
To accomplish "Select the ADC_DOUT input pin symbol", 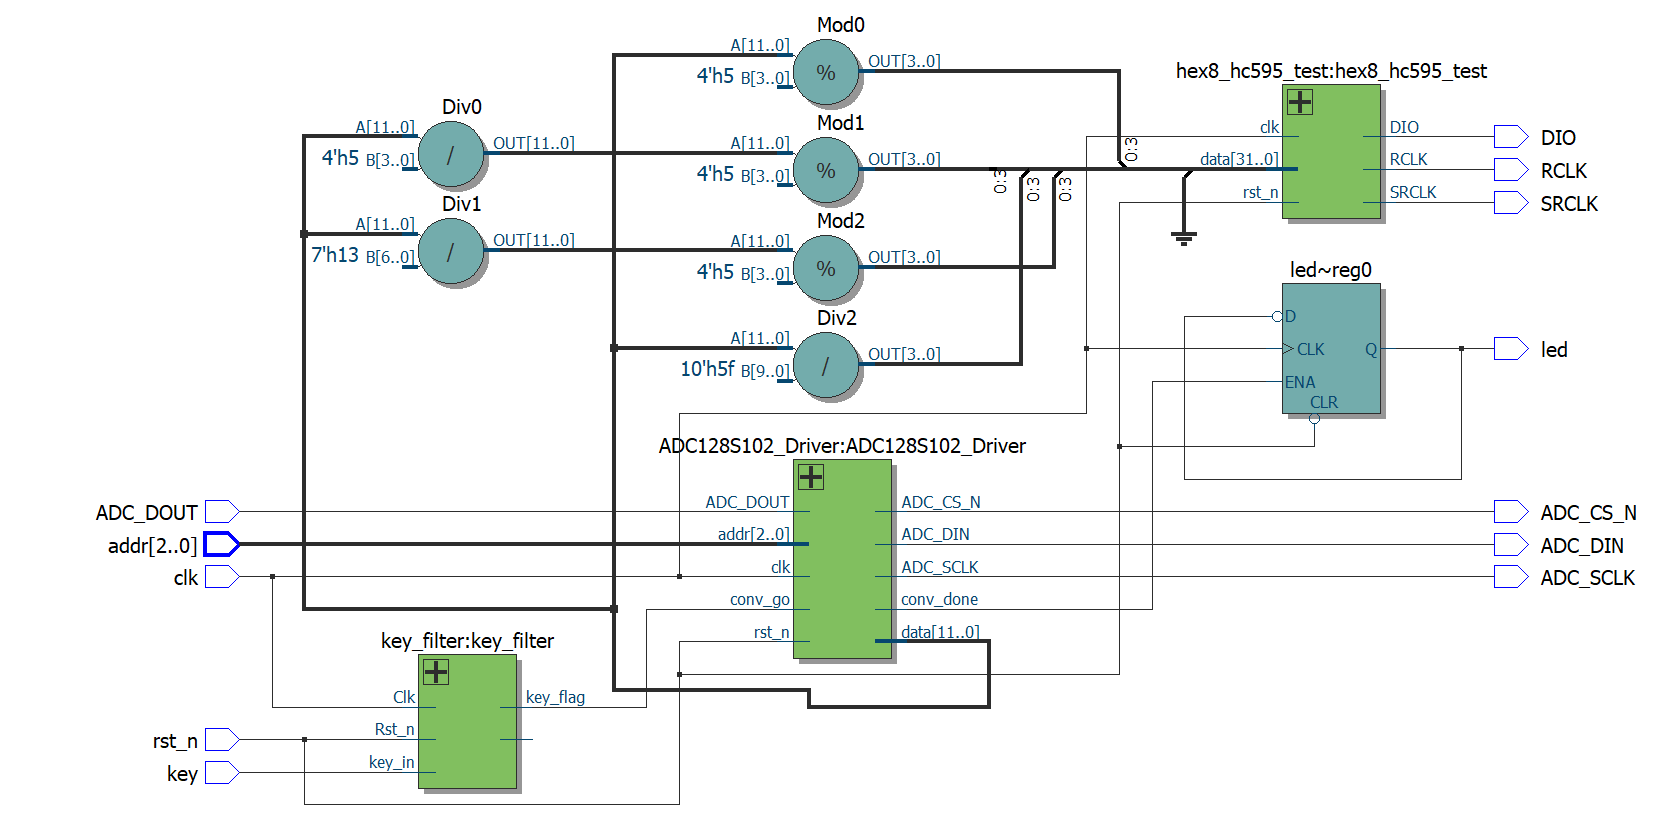I will click(x=222, y=512).
